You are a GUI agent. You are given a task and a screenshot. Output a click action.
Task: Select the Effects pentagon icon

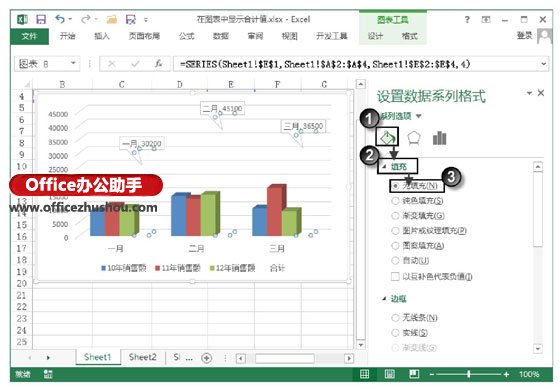(414, 138)
